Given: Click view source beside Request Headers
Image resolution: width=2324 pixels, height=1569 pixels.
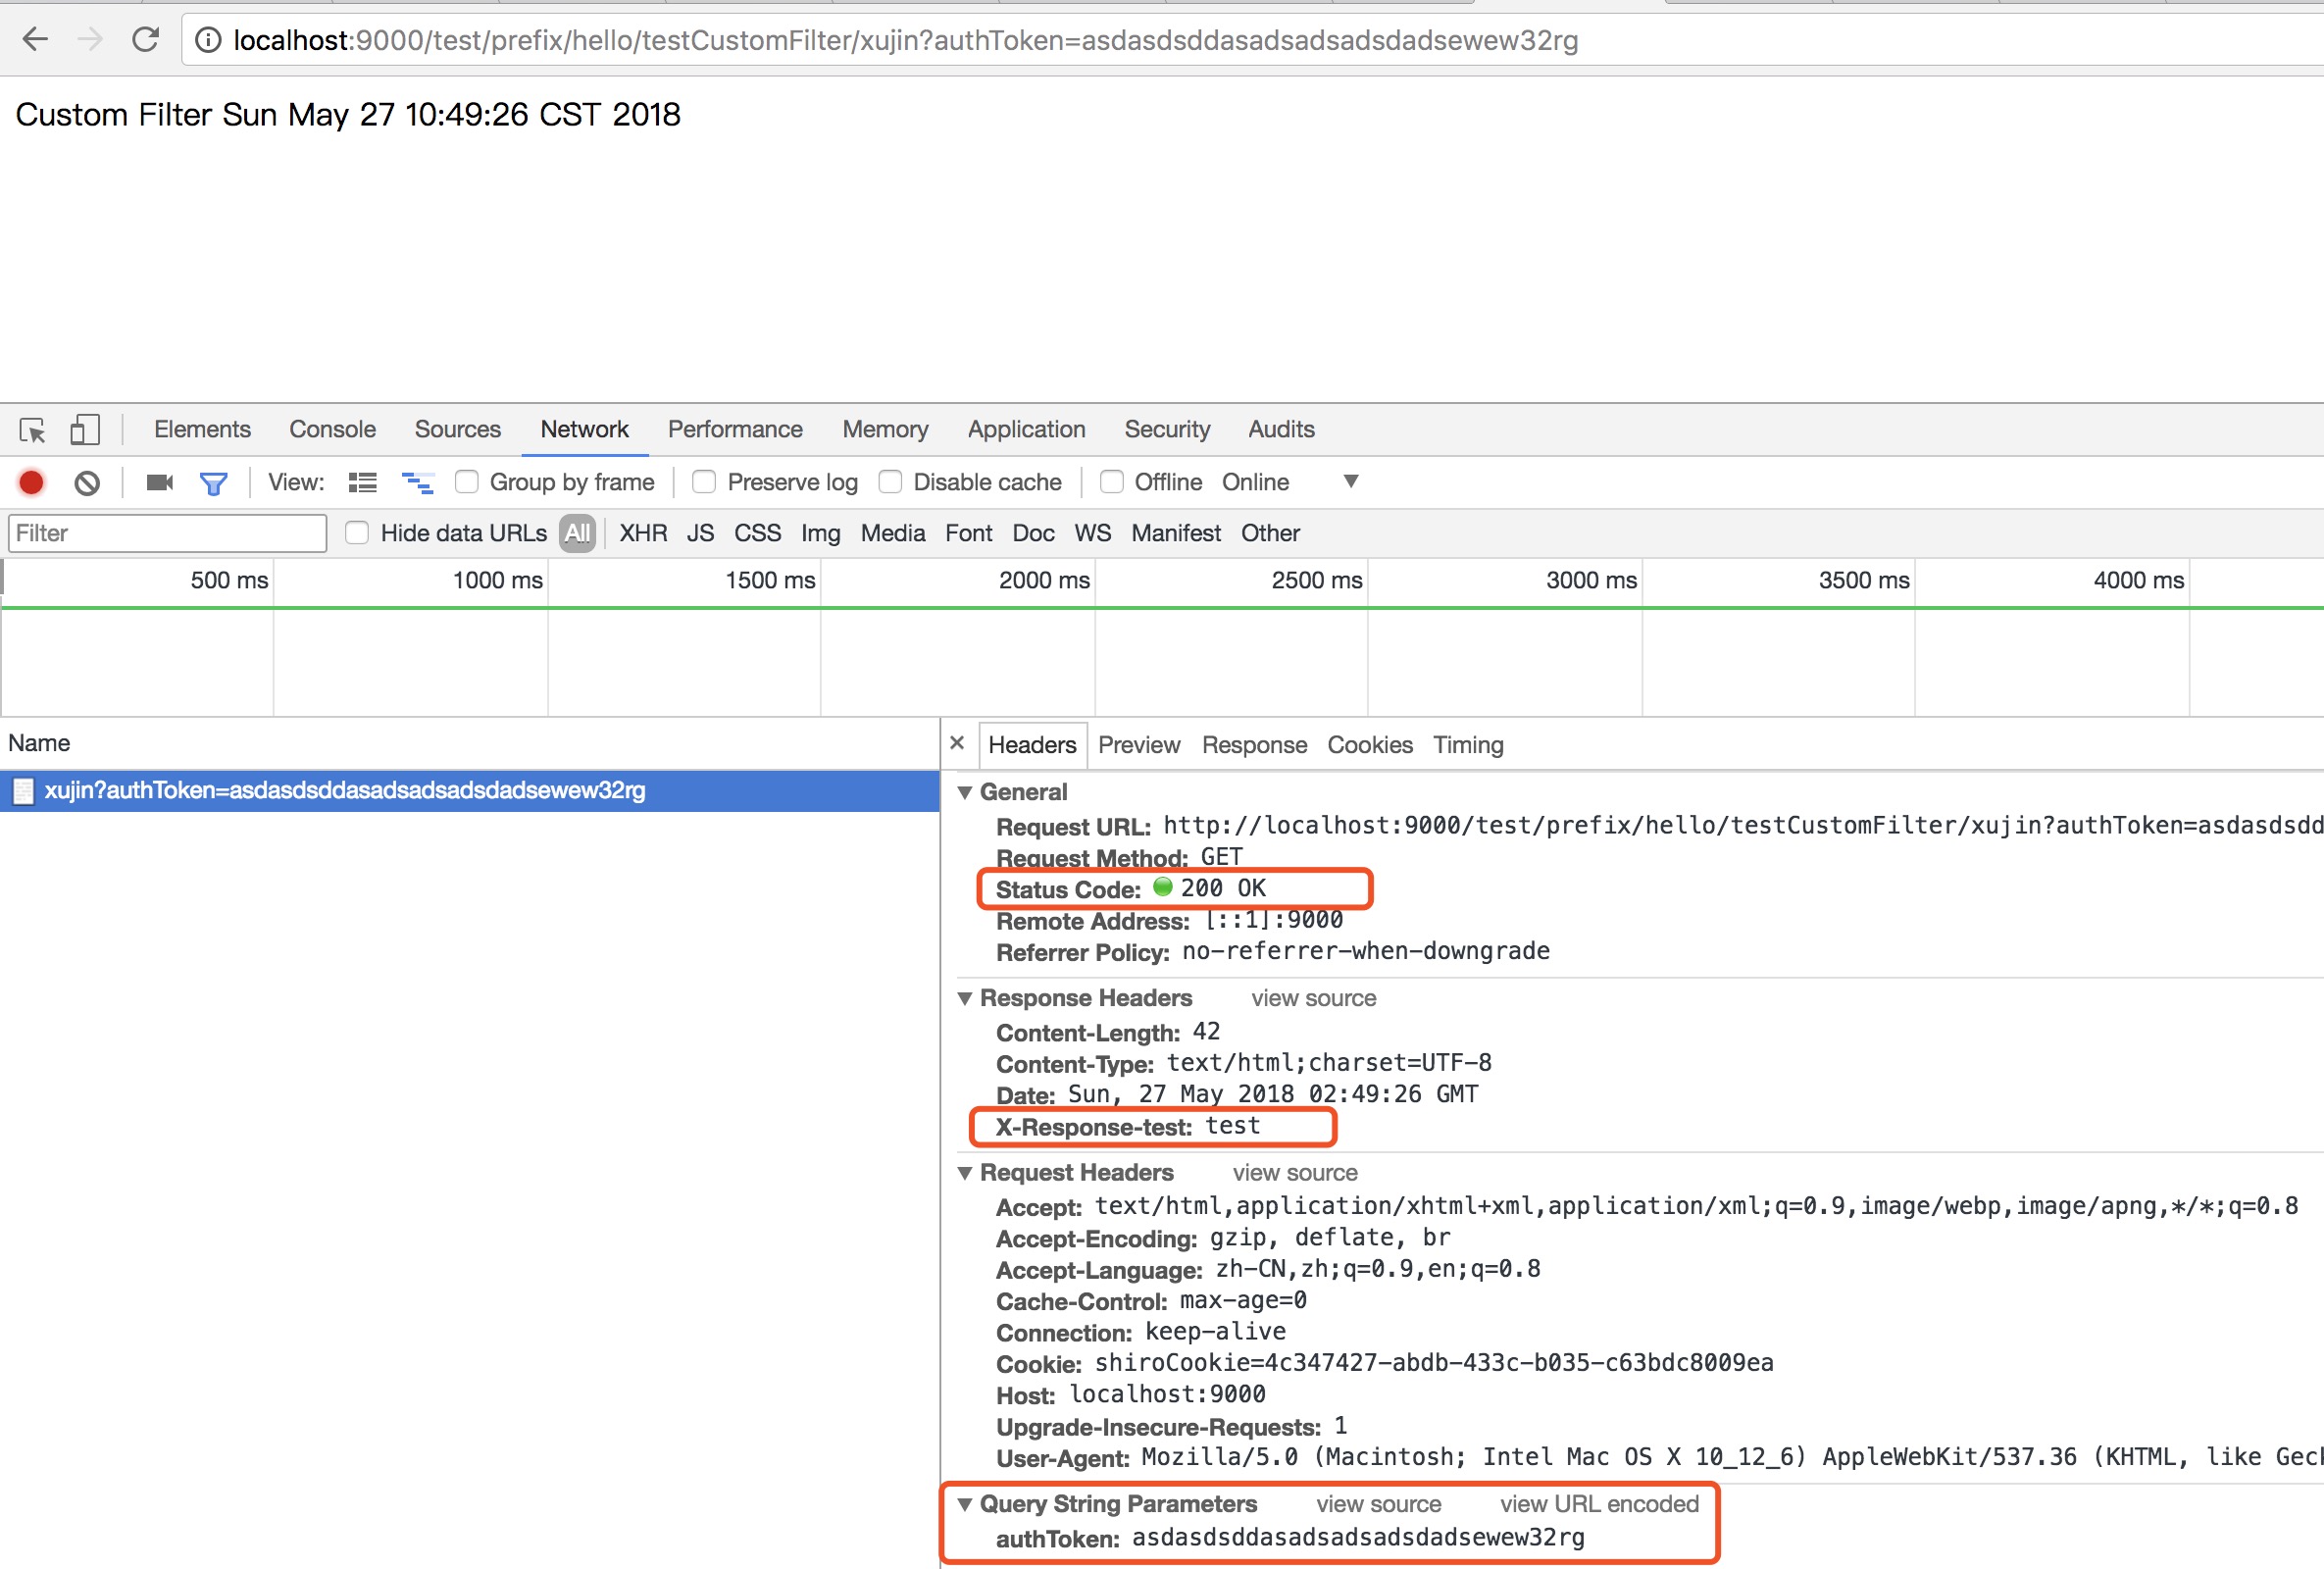Looking at the screenshot, I should (1294, 1172).
